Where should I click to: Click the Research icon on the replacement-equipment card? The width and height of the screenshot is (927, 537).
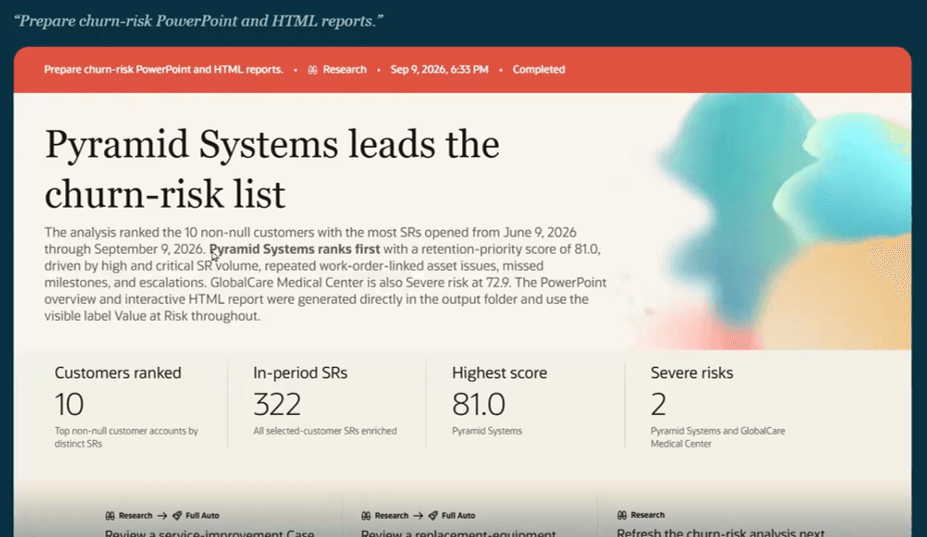tap(366, 516)
